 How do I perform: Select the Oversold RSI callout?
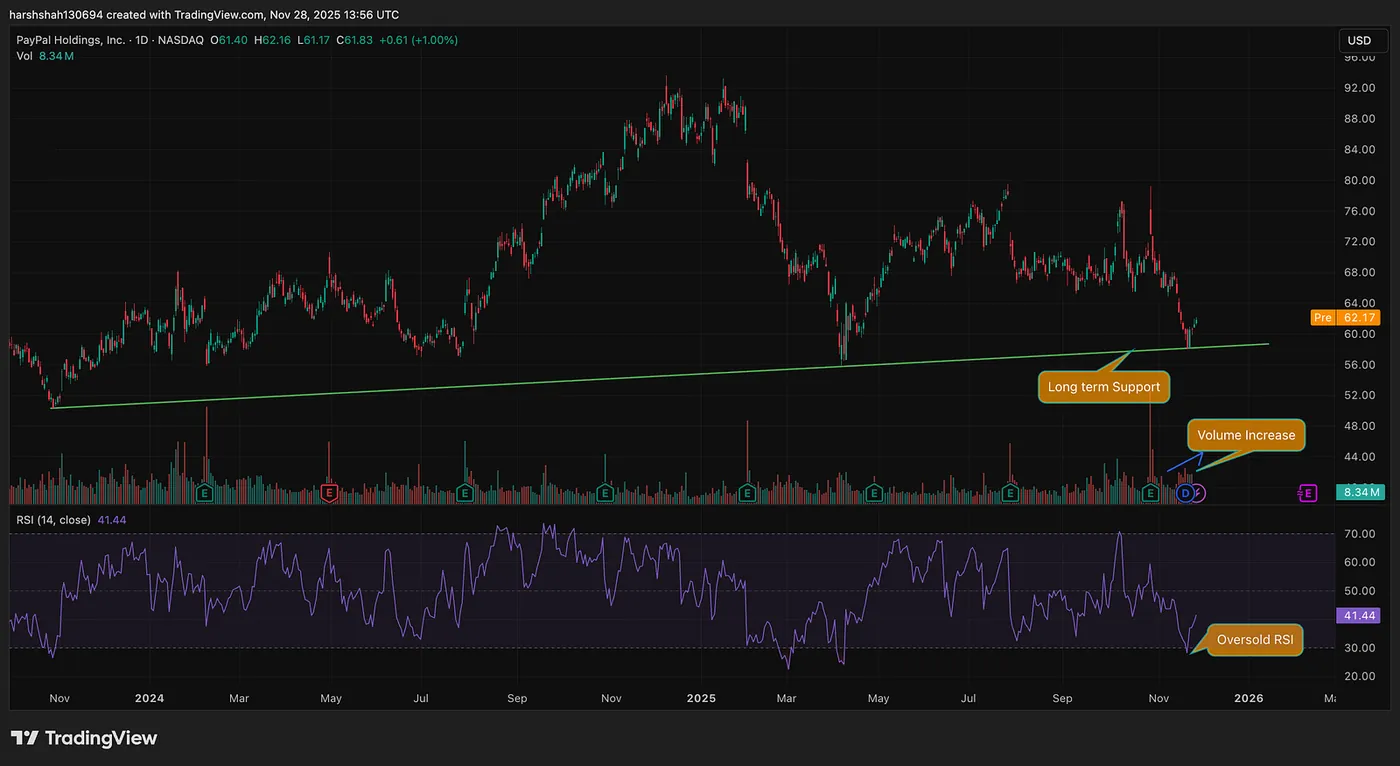(1255, 640)
